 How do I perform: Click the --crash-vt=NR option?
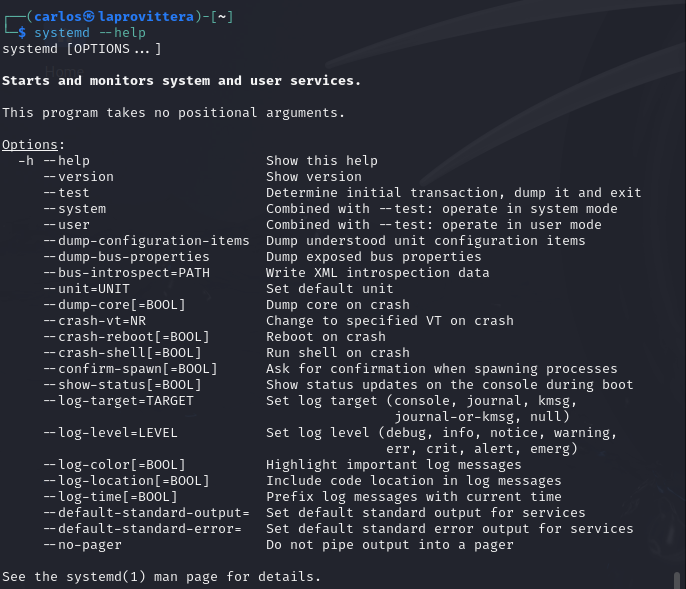coord(95,321)
